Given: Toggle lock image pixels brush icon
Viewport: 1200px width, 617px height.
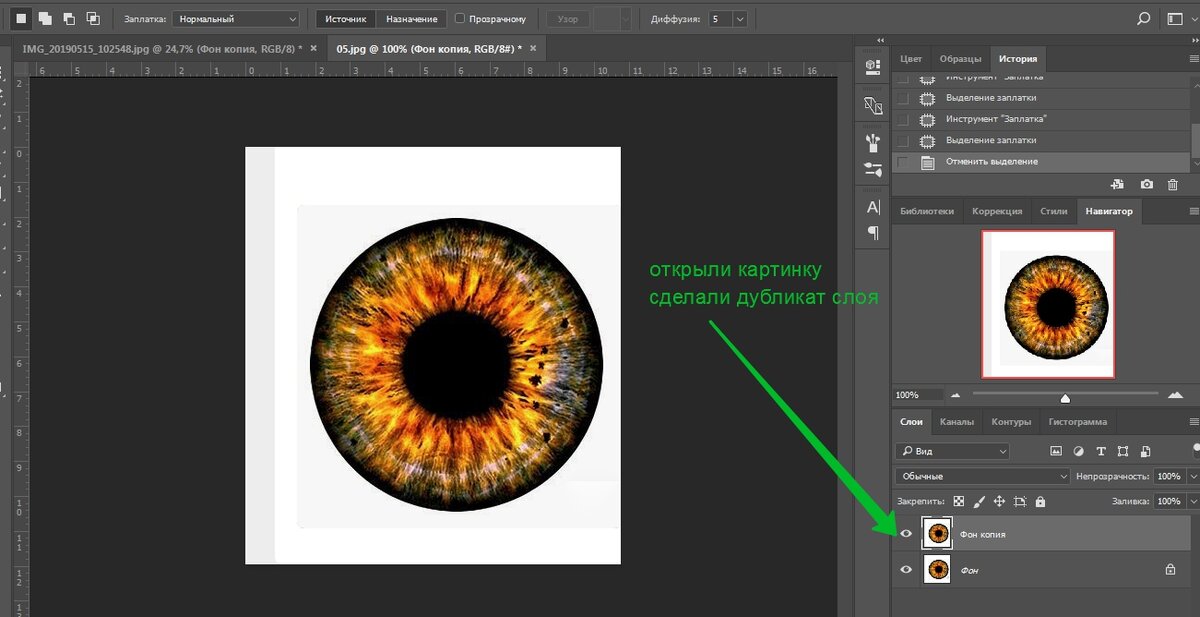Looking at the screenshot, I should [x=979, y=501].
